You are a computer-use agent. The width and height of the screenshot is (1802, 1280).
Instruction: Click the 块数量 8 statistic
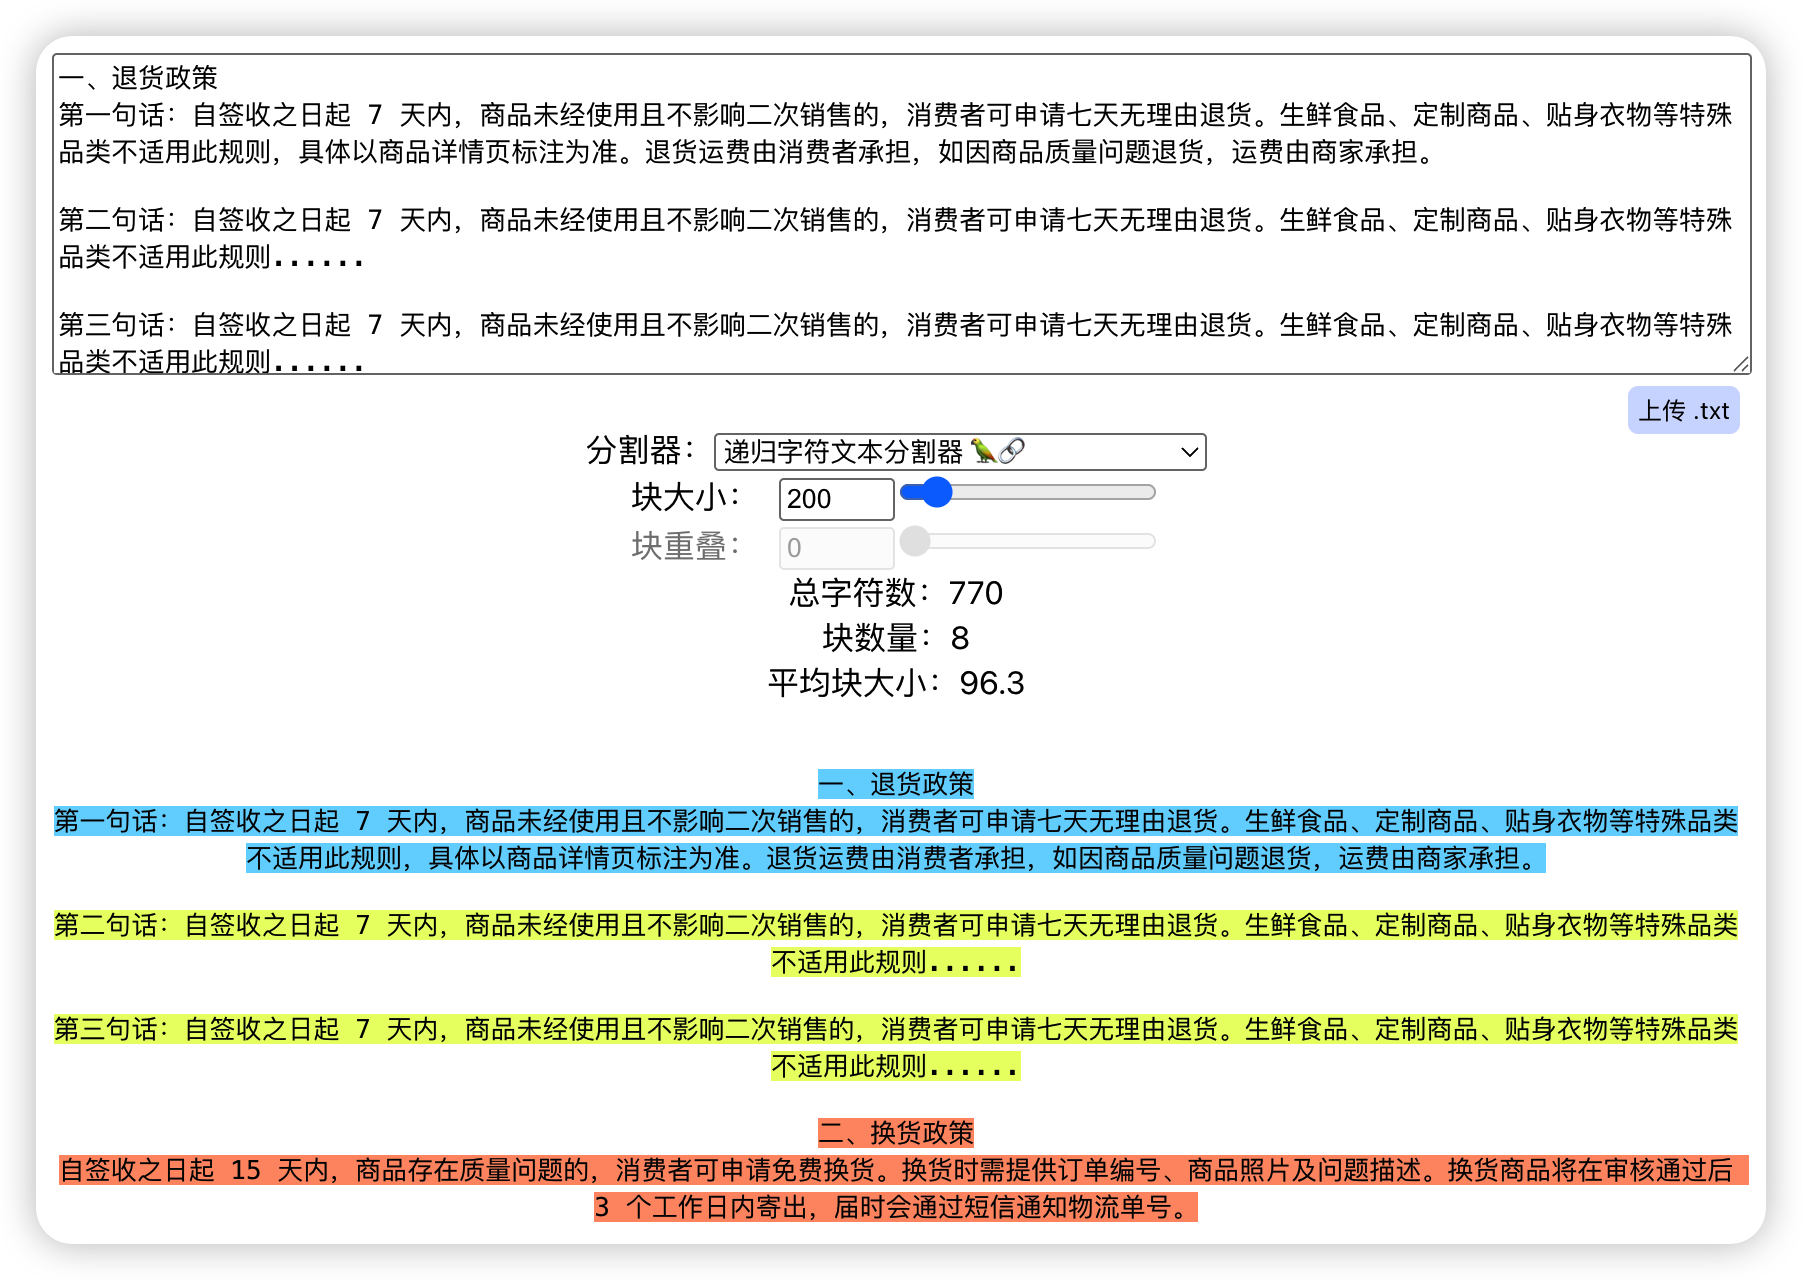pos(895,638)
